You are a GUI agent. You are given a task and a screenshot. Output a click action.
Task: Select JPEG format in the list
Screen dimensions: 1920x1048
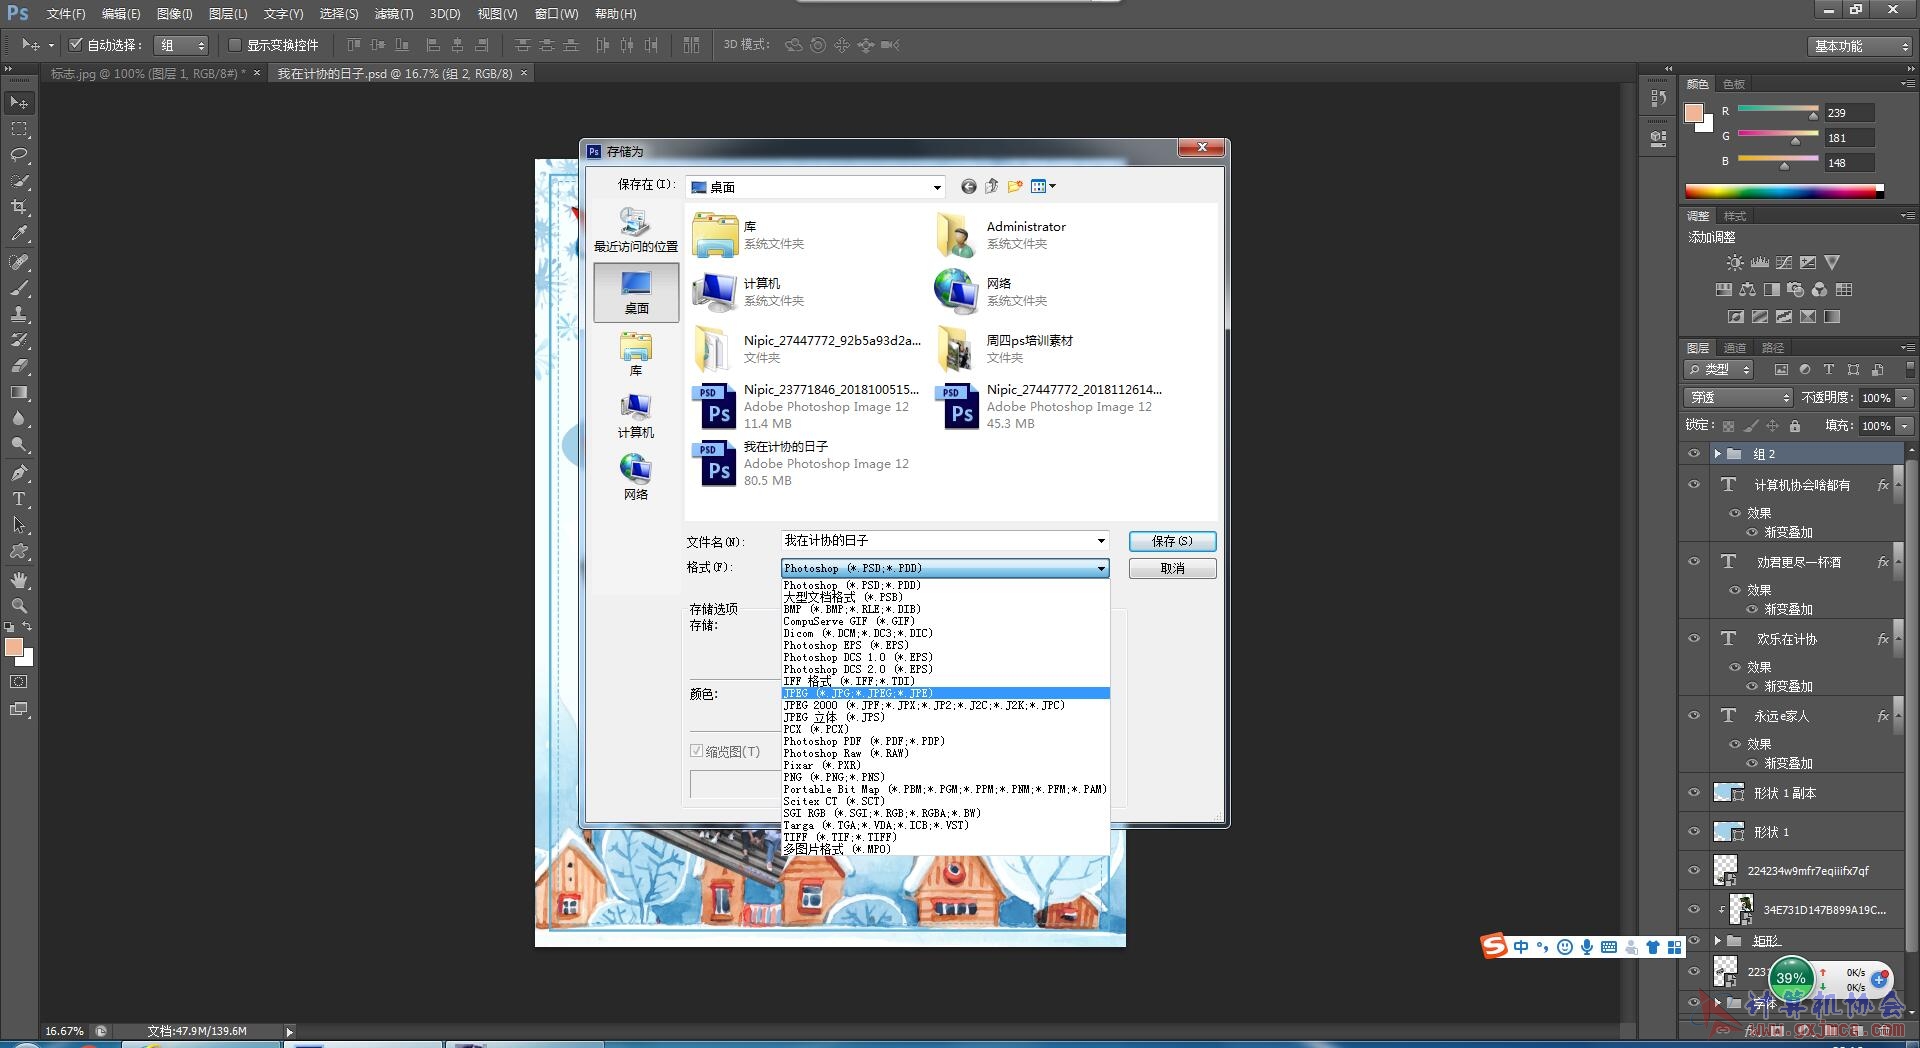[945, 693]
